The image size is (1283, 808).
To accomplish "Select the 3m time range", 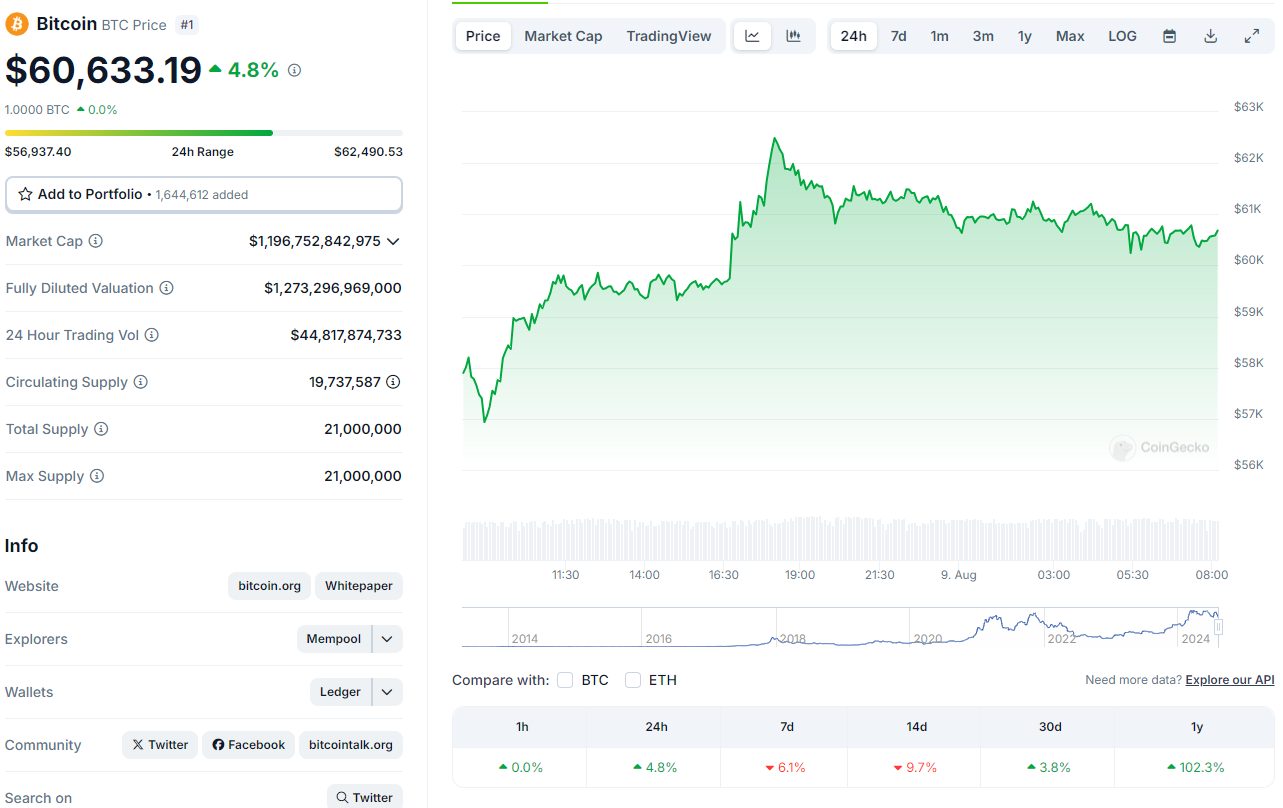I will (x=983, y=36).
